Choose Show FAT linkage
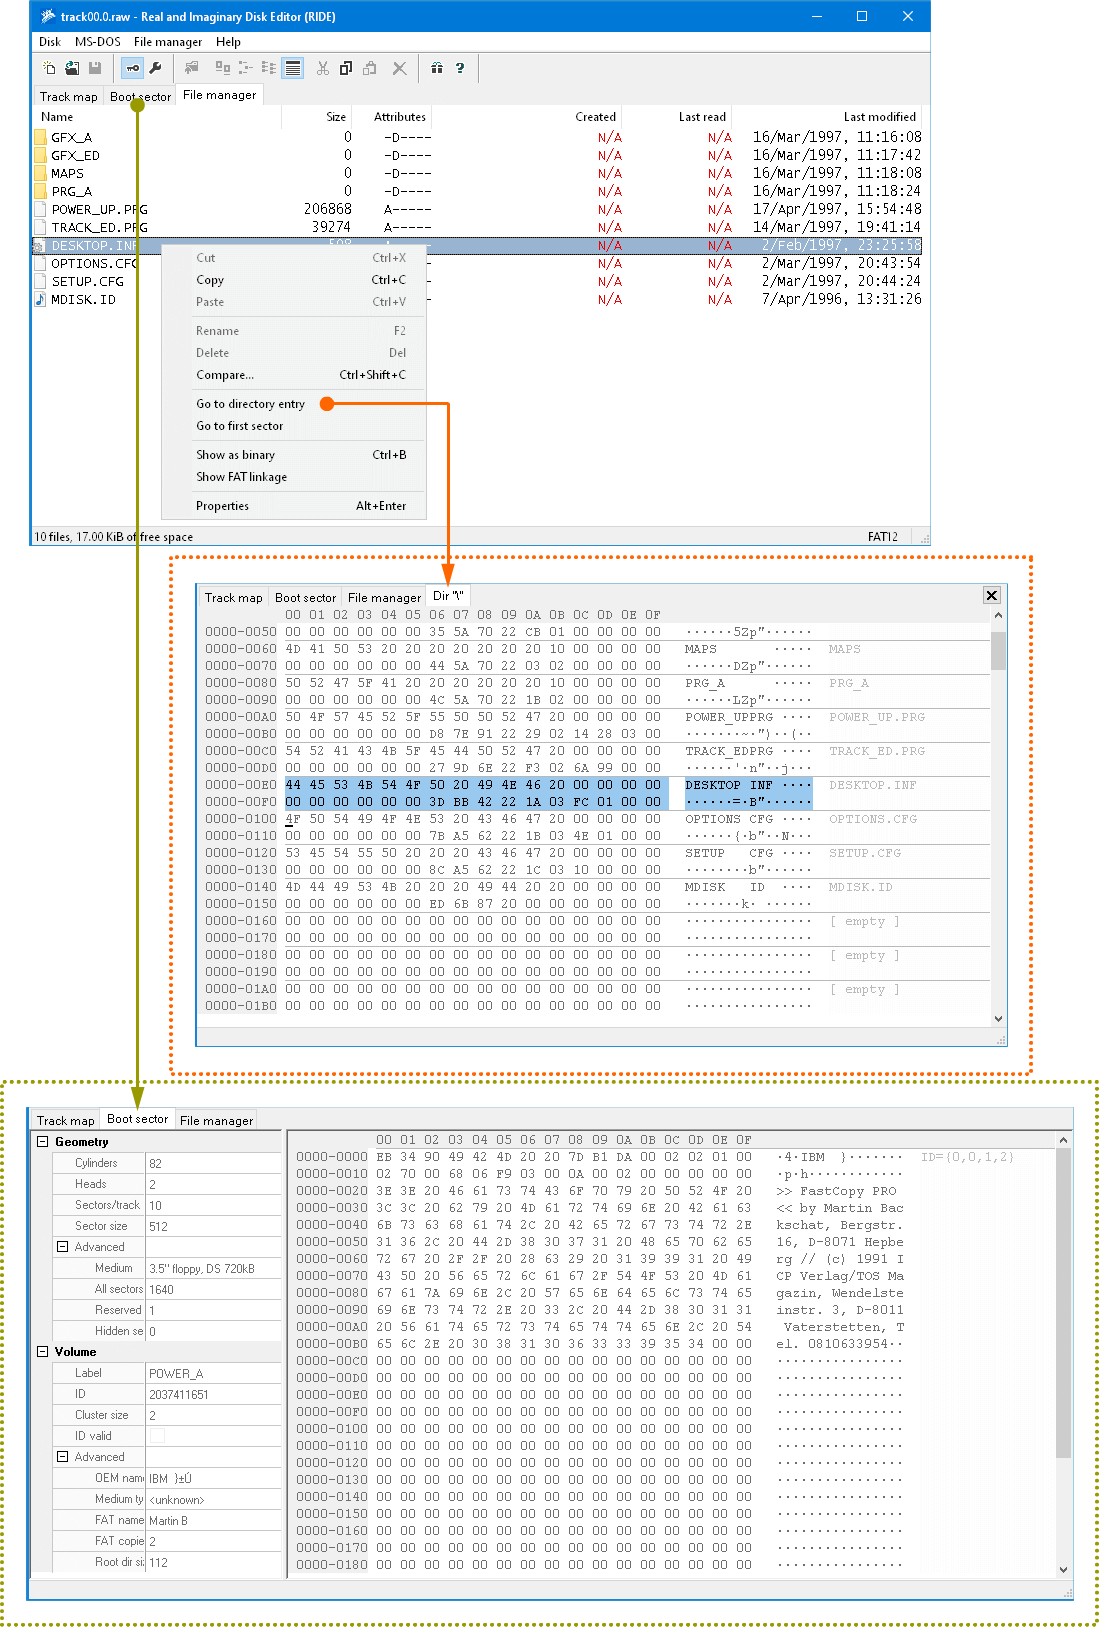1099x1627 pixels. [294, 477]
